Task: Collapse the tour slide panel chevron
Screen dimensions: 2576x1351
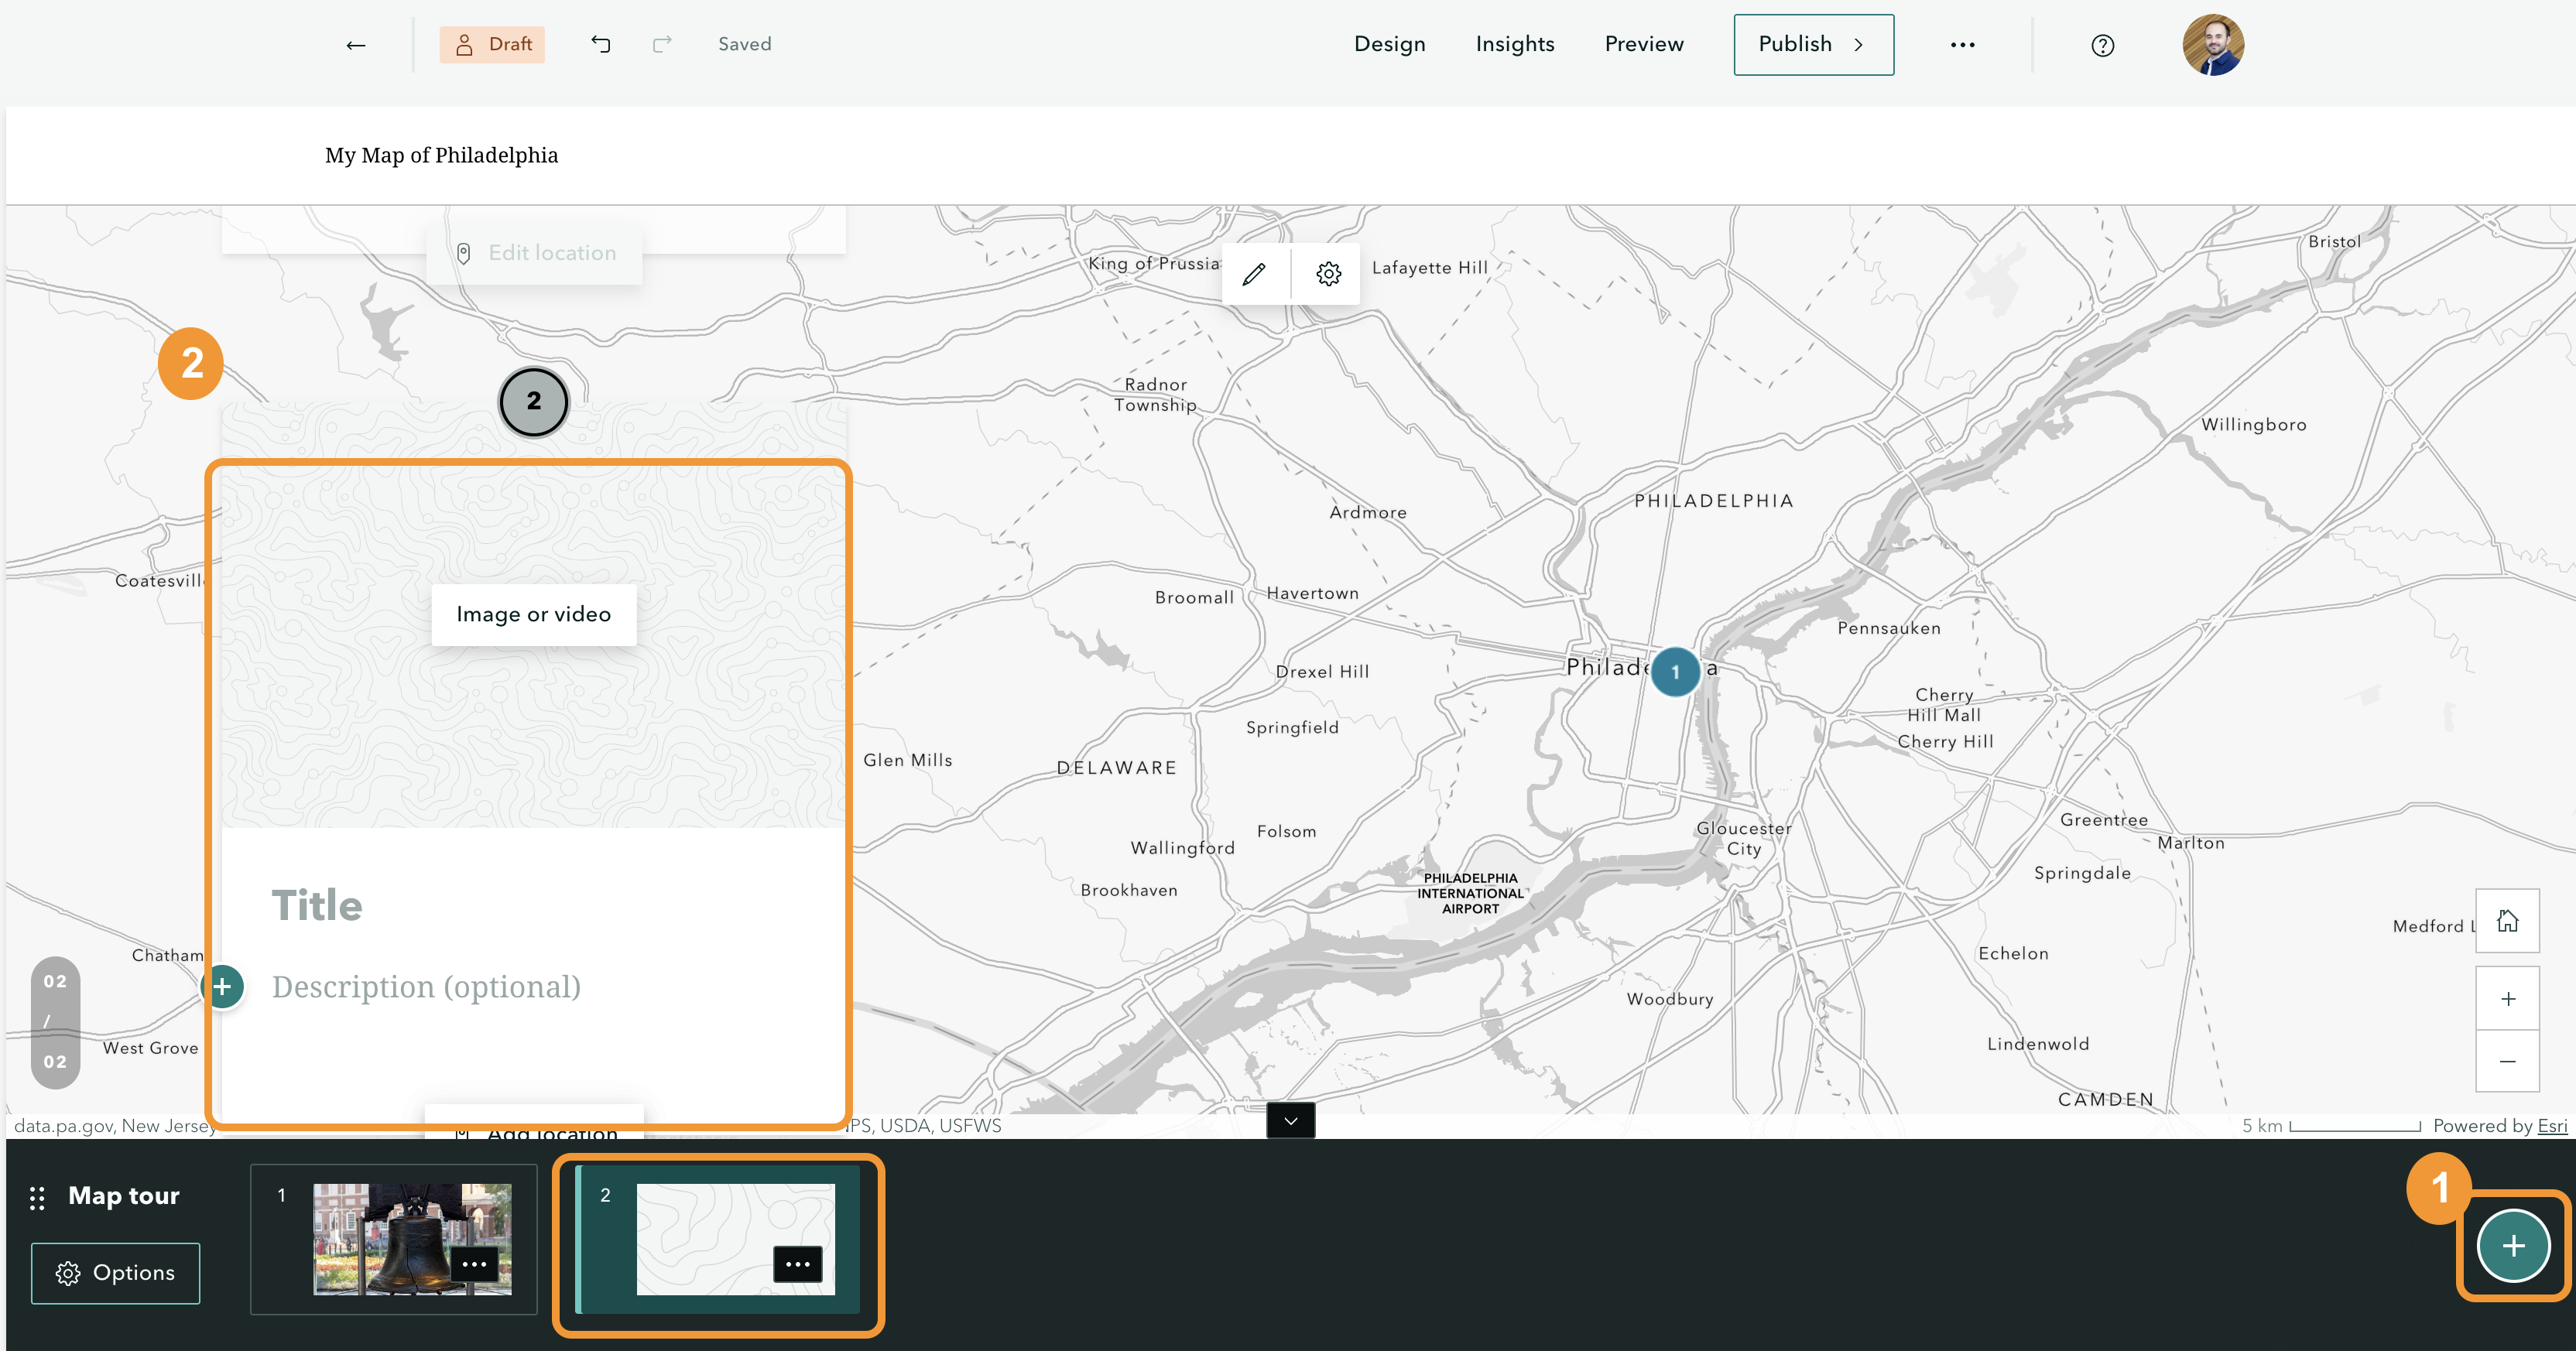Action: pyautogui.click(x=1290, y=1121)
